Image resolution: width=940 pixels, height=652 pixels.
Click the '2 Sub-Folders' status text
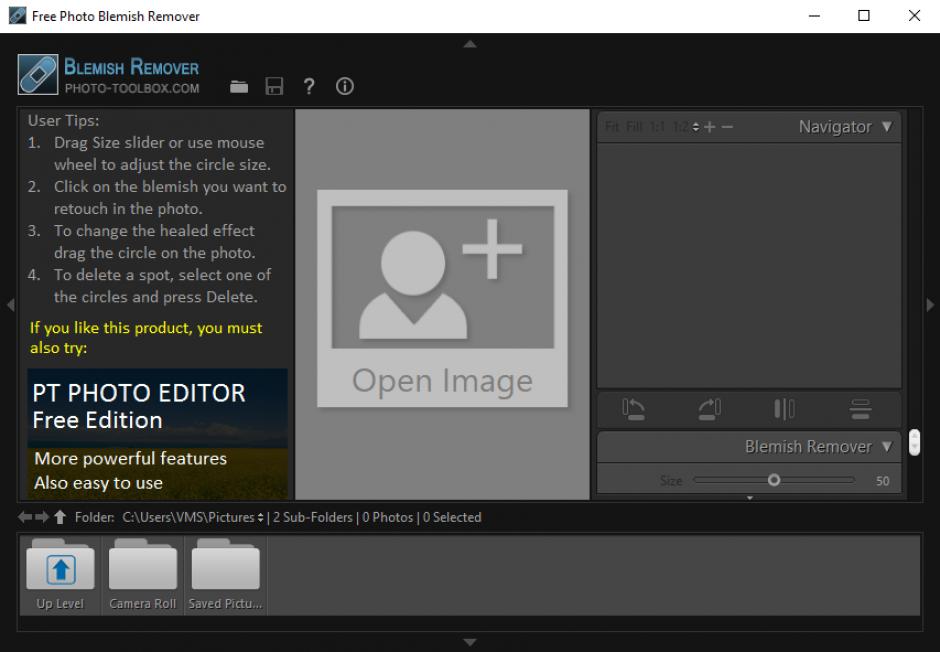click(312, 517)
